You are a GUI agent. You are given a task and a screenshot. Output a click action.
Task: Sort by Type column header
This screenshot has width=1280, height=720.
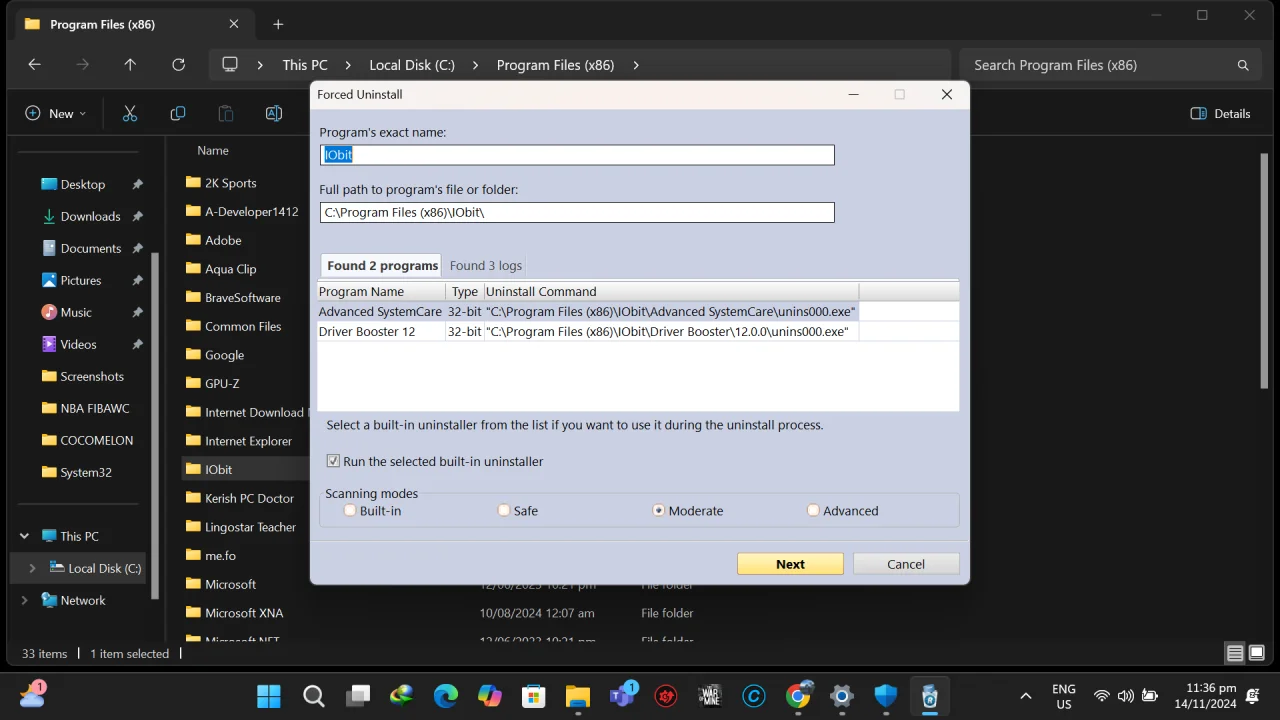pyautogui.click(x=464, y=291)
